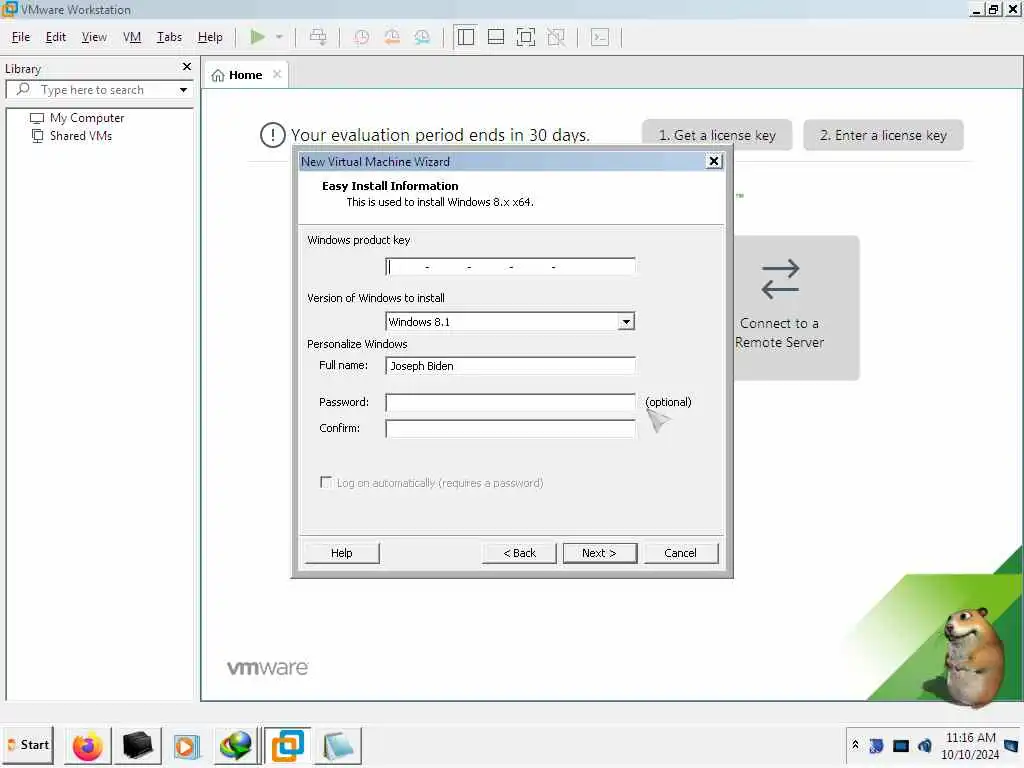Click the Connect to a Remote Server tile
The width and height of the screenshot is (1024, 768).
tap(796, 308)
